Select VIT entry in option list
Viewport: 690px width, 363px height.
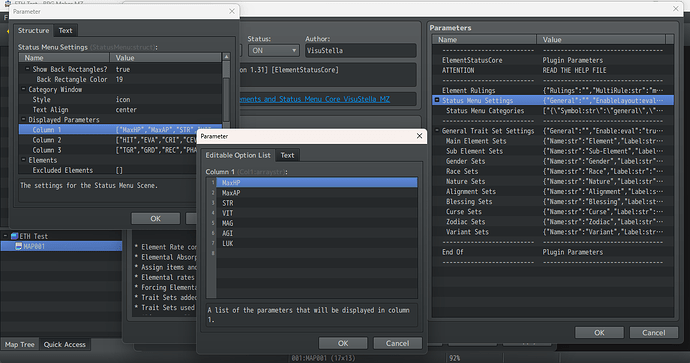[316, 213]
